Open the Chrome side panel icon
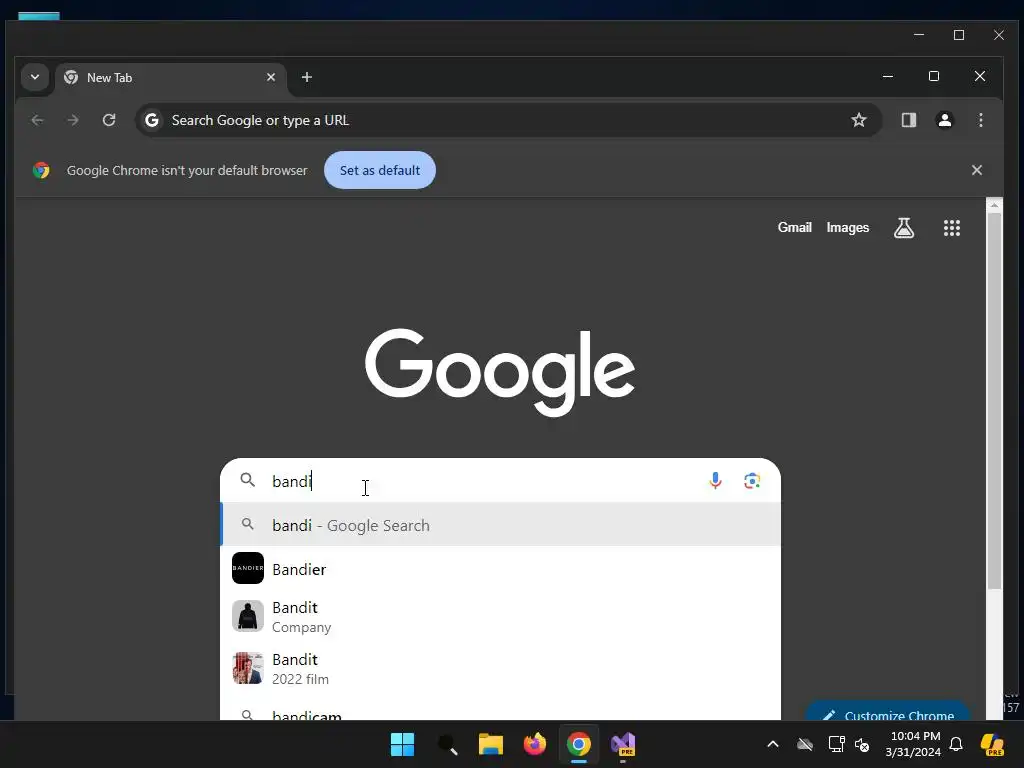1024x768 pixels. (x=908, y=120)
